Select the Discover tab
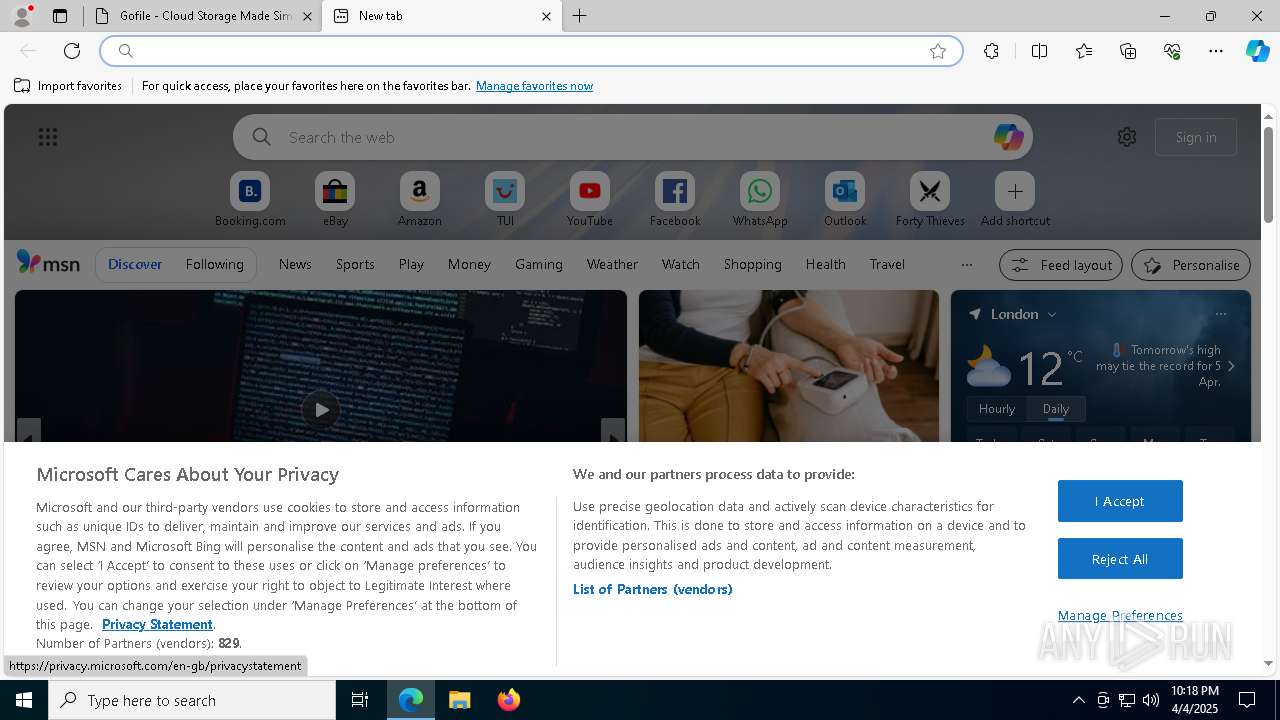Image resolution: width=1280 pixels, height=720 pixels. coord(135,264)
